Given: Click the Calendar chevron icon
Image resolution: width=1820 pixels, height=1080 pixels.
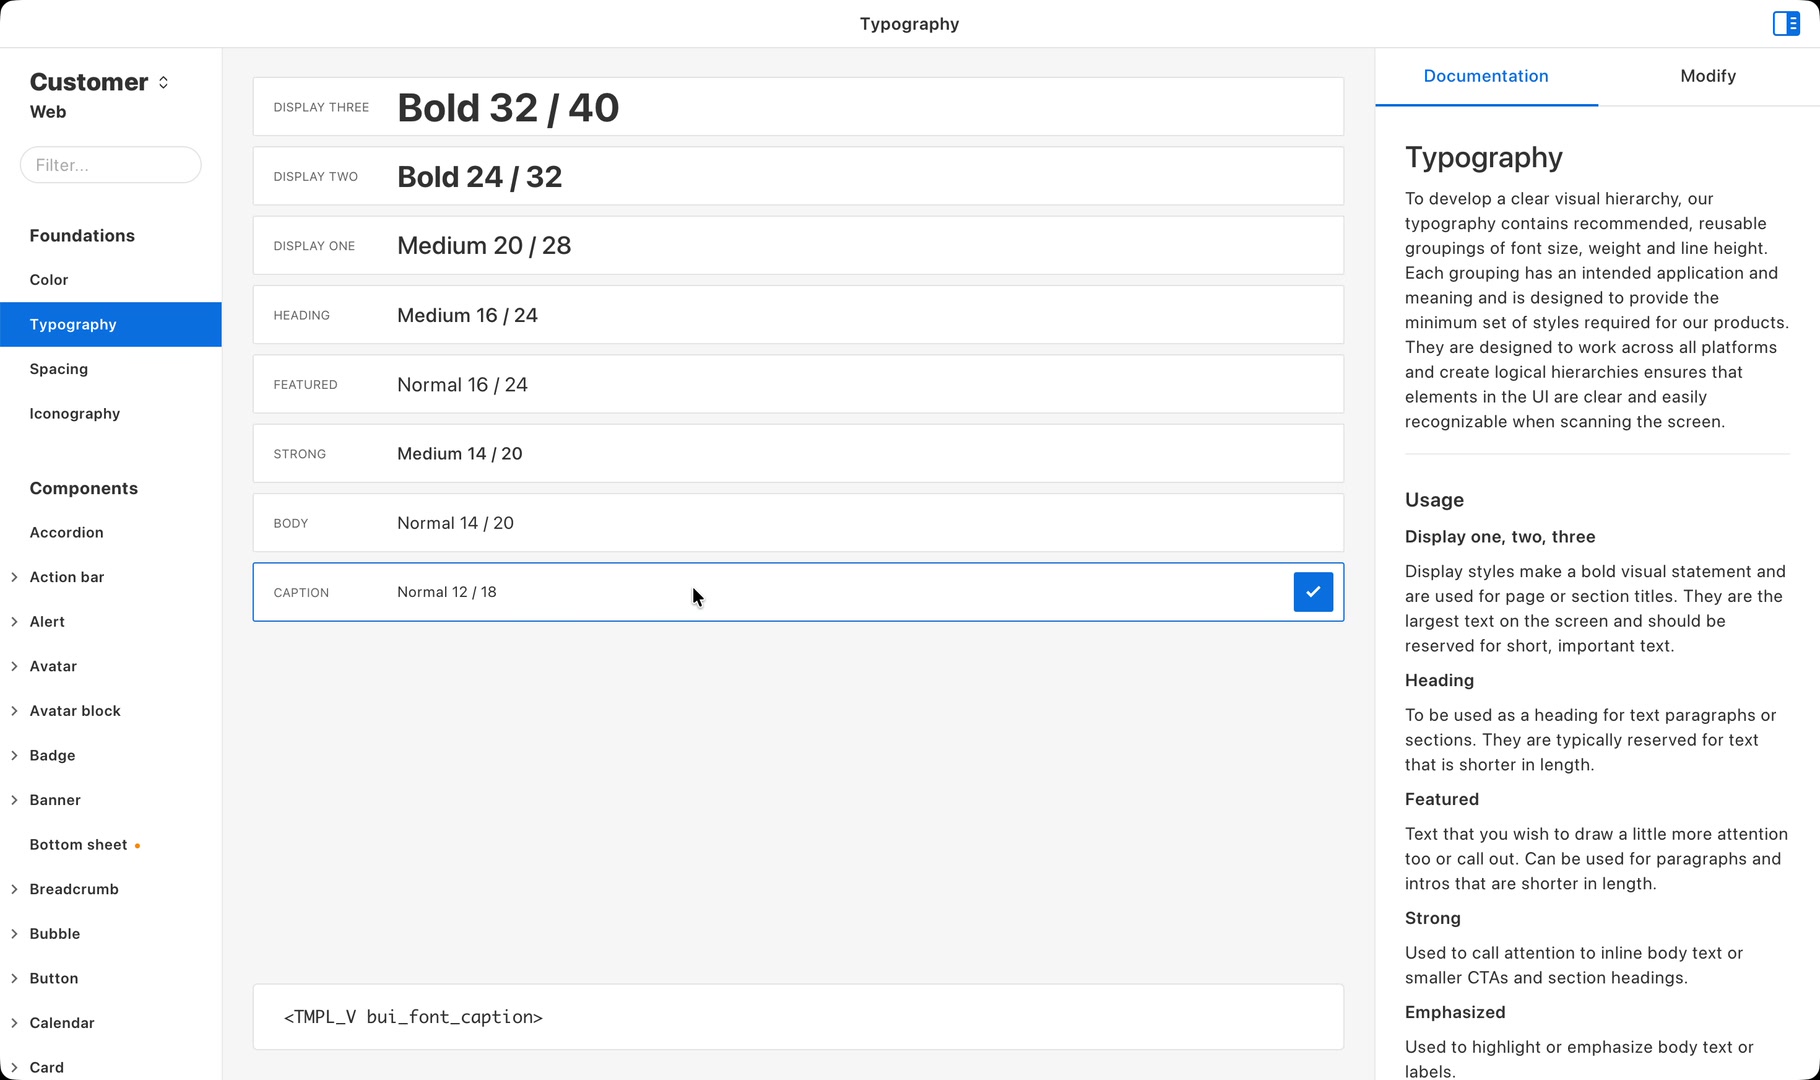Looking at the screenshot, I should click(x=14, y=1023).
